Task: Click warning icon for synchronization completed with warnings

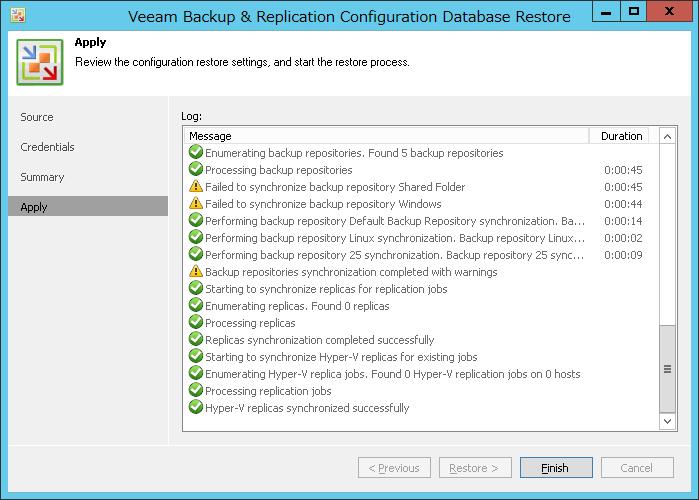Action: pos(196,271)
